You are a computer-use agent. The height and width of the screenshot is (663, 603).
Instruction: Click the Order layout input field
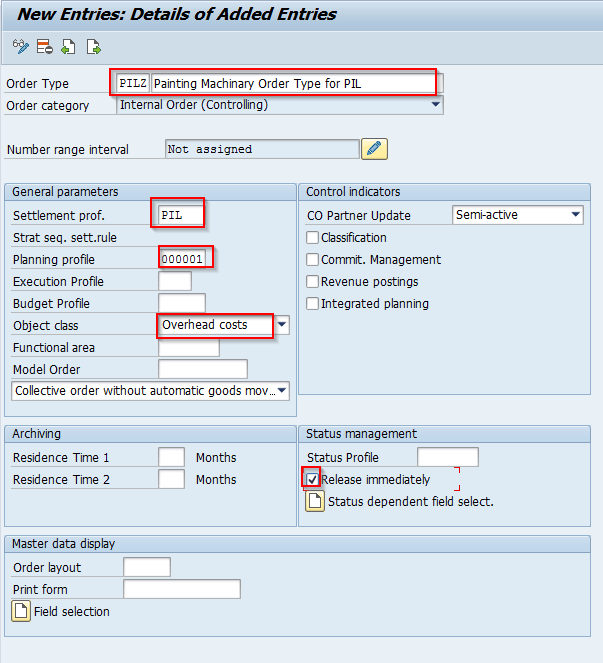pos(147,567)
